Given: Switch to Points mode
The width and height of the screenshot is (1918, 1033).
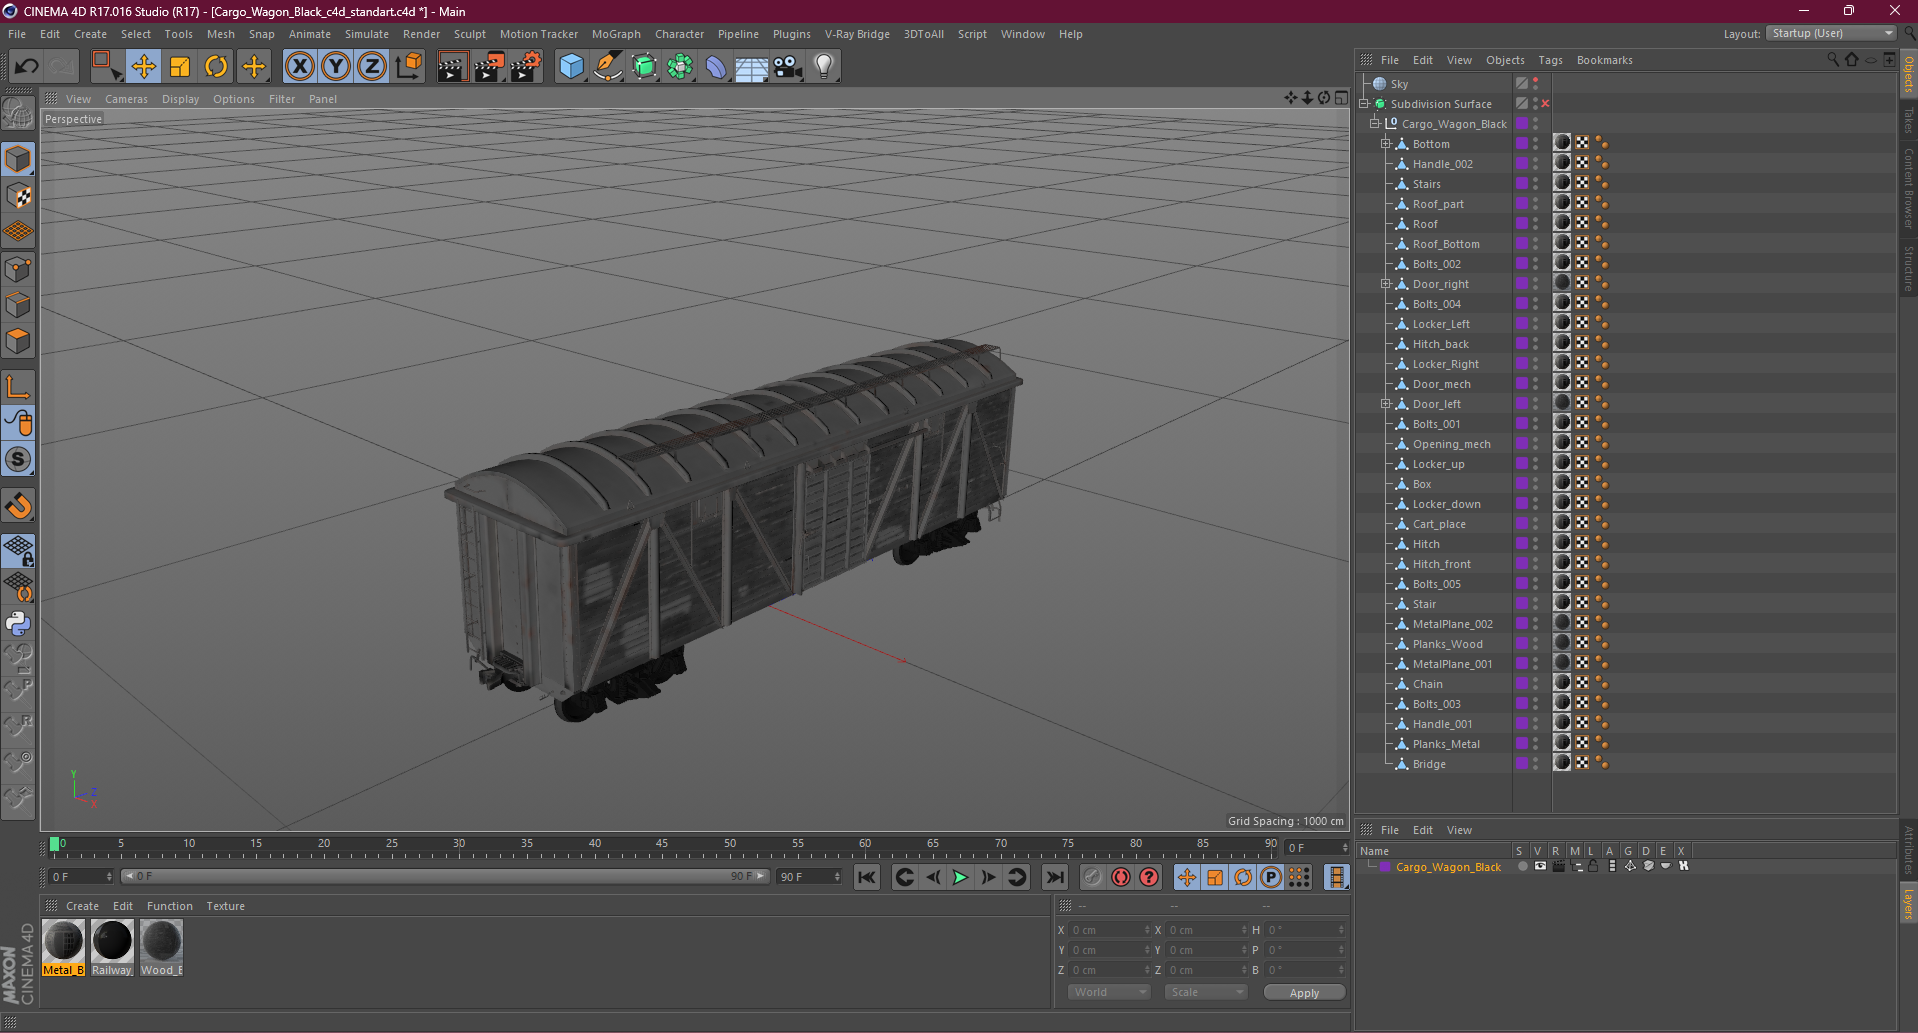Looking at the screenshot, I should click(x=18, y=269).
